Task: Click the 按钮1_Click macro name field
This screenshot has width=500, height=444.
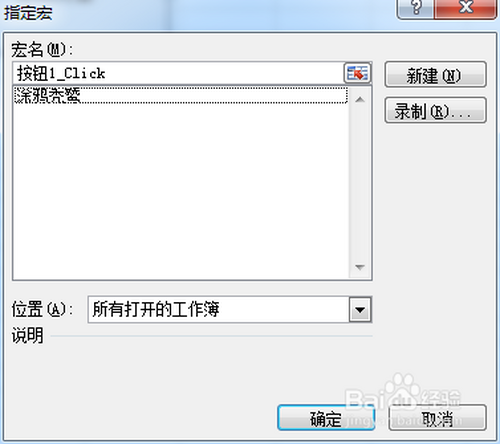Action: click(x=179, y=73)
